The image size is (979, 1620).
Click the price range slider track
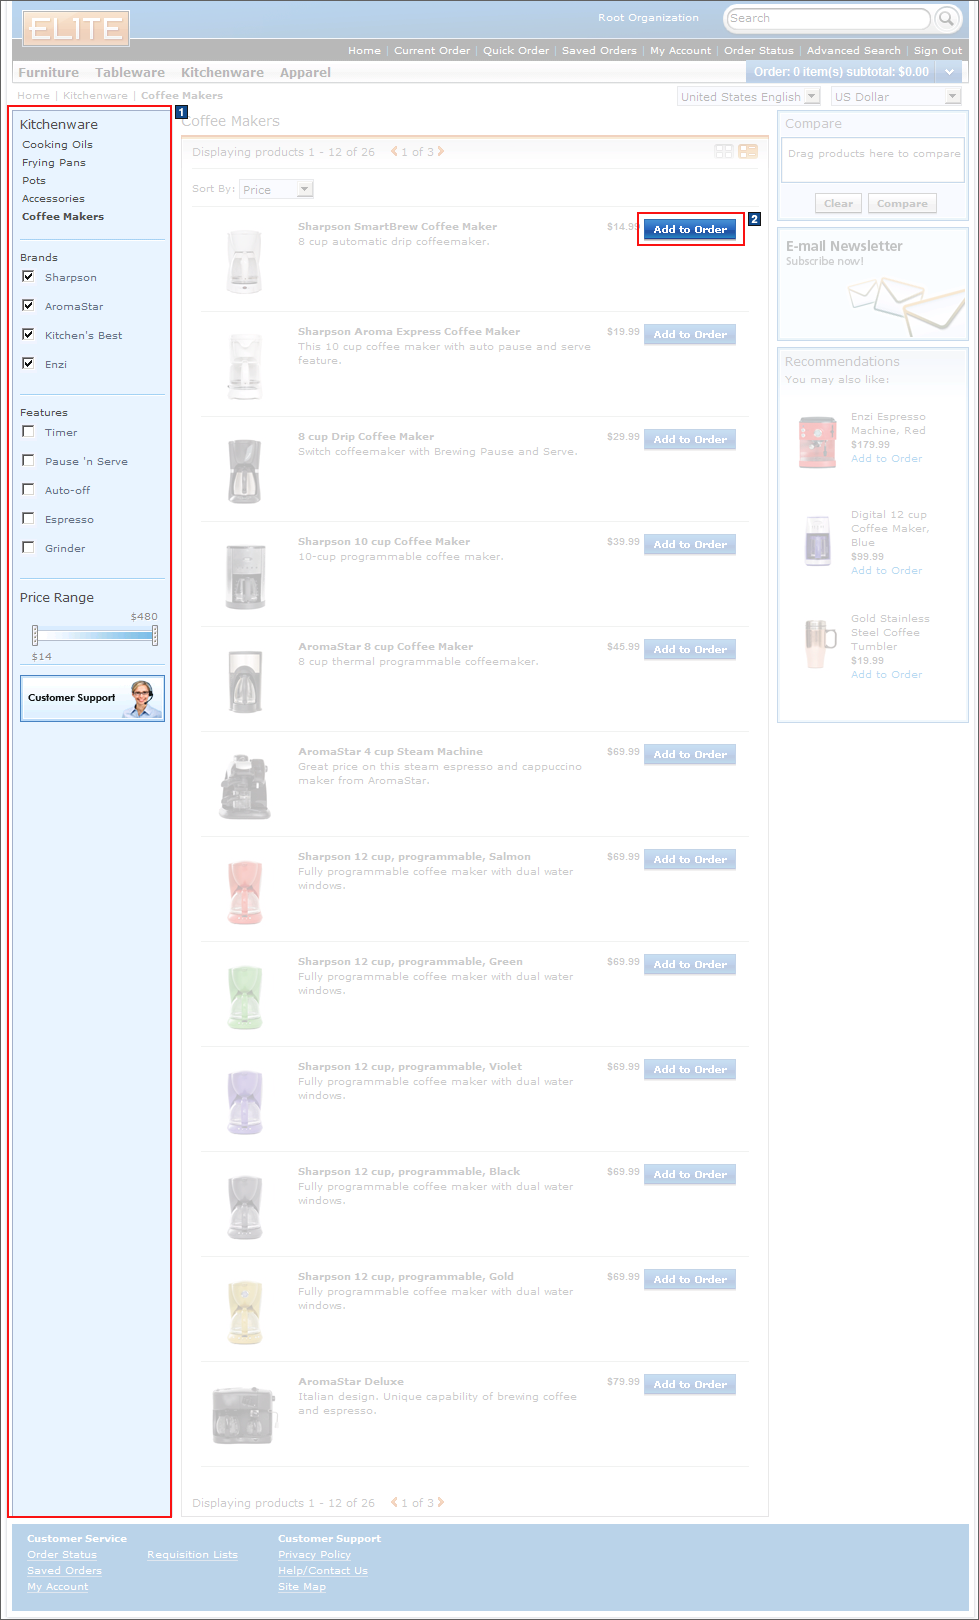[x=95, y=635]
